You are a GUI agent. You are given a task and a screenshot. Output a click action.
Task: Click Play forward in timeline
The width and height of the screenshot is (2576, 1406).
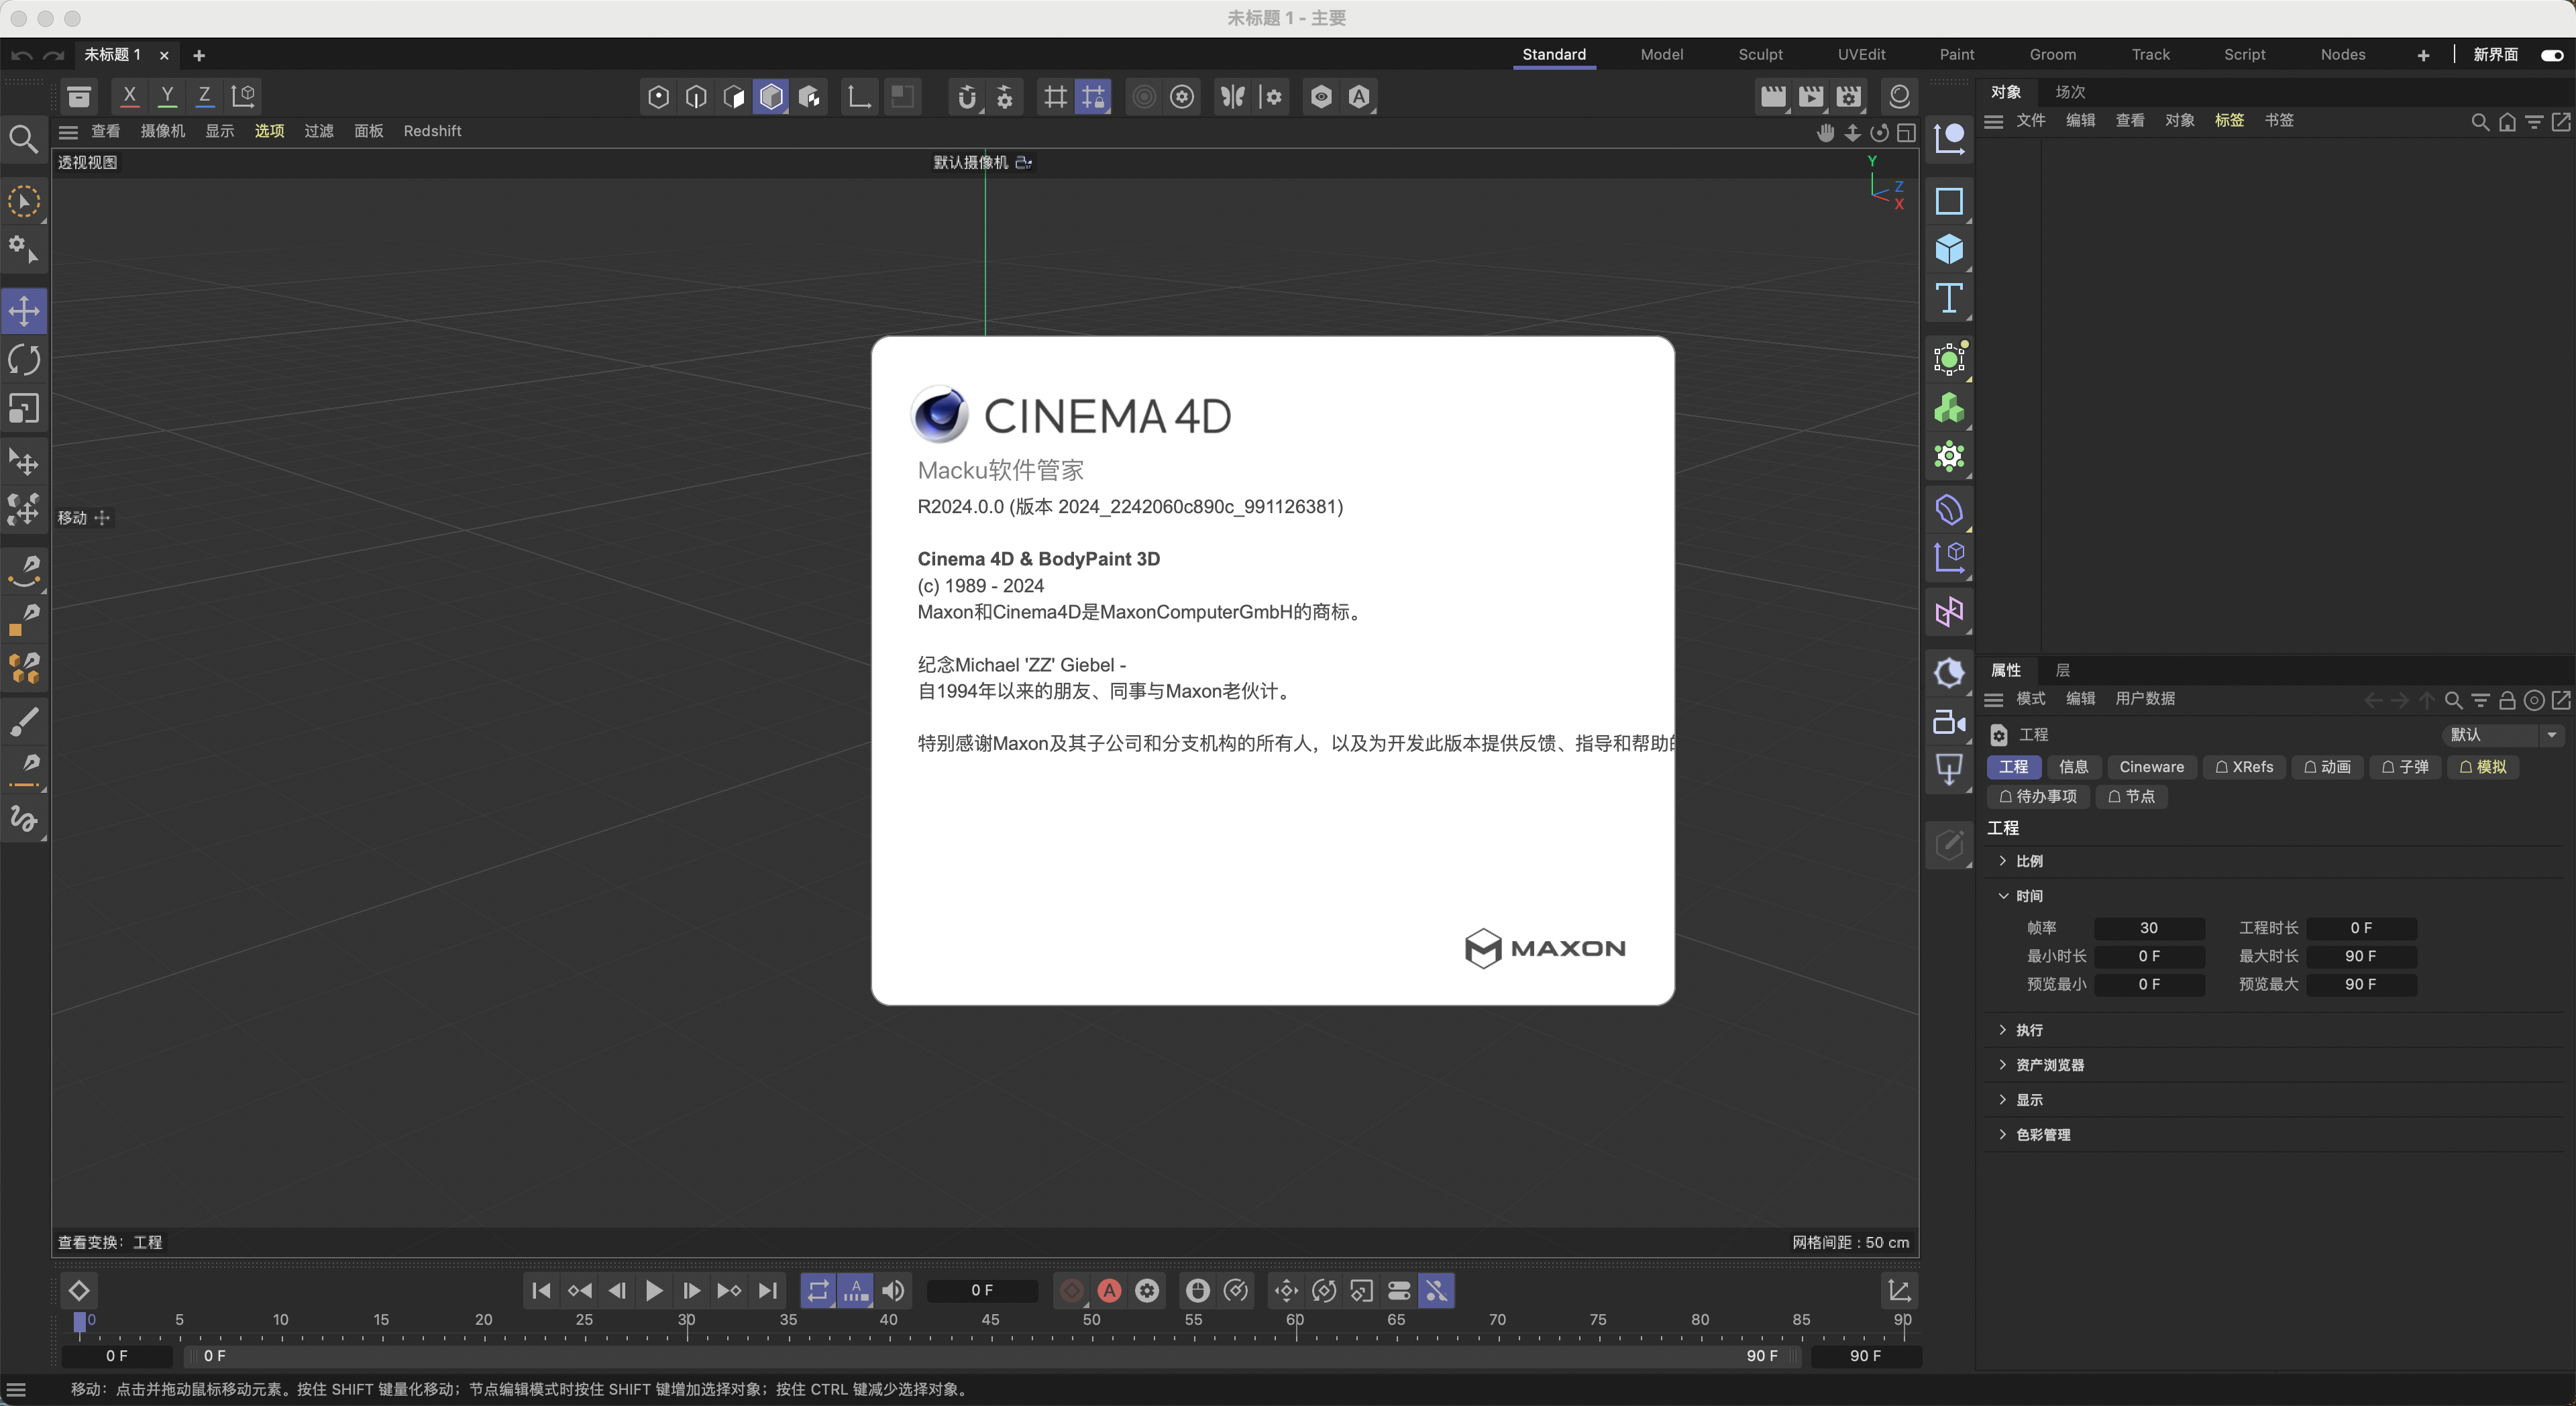pyautogui.click(x=654, y=1291)
